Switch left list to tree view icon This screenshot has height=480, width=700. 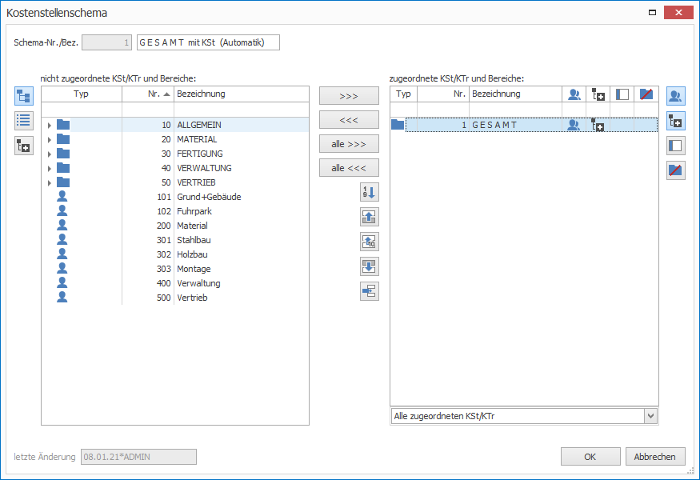point(24,96)
